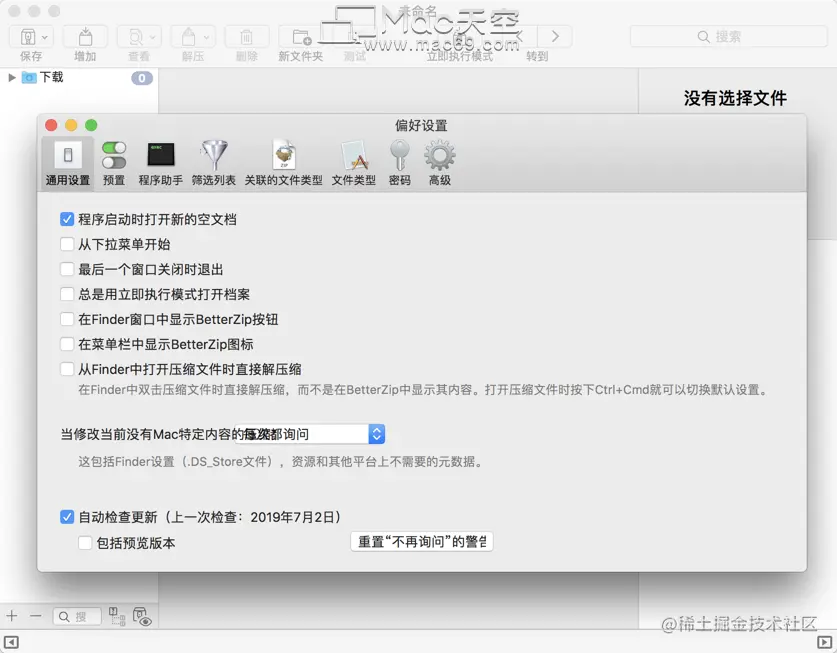This screenshot has height=653, width=837.
Task: Click the tree structure icon in bottom bar
Action: 117,616
